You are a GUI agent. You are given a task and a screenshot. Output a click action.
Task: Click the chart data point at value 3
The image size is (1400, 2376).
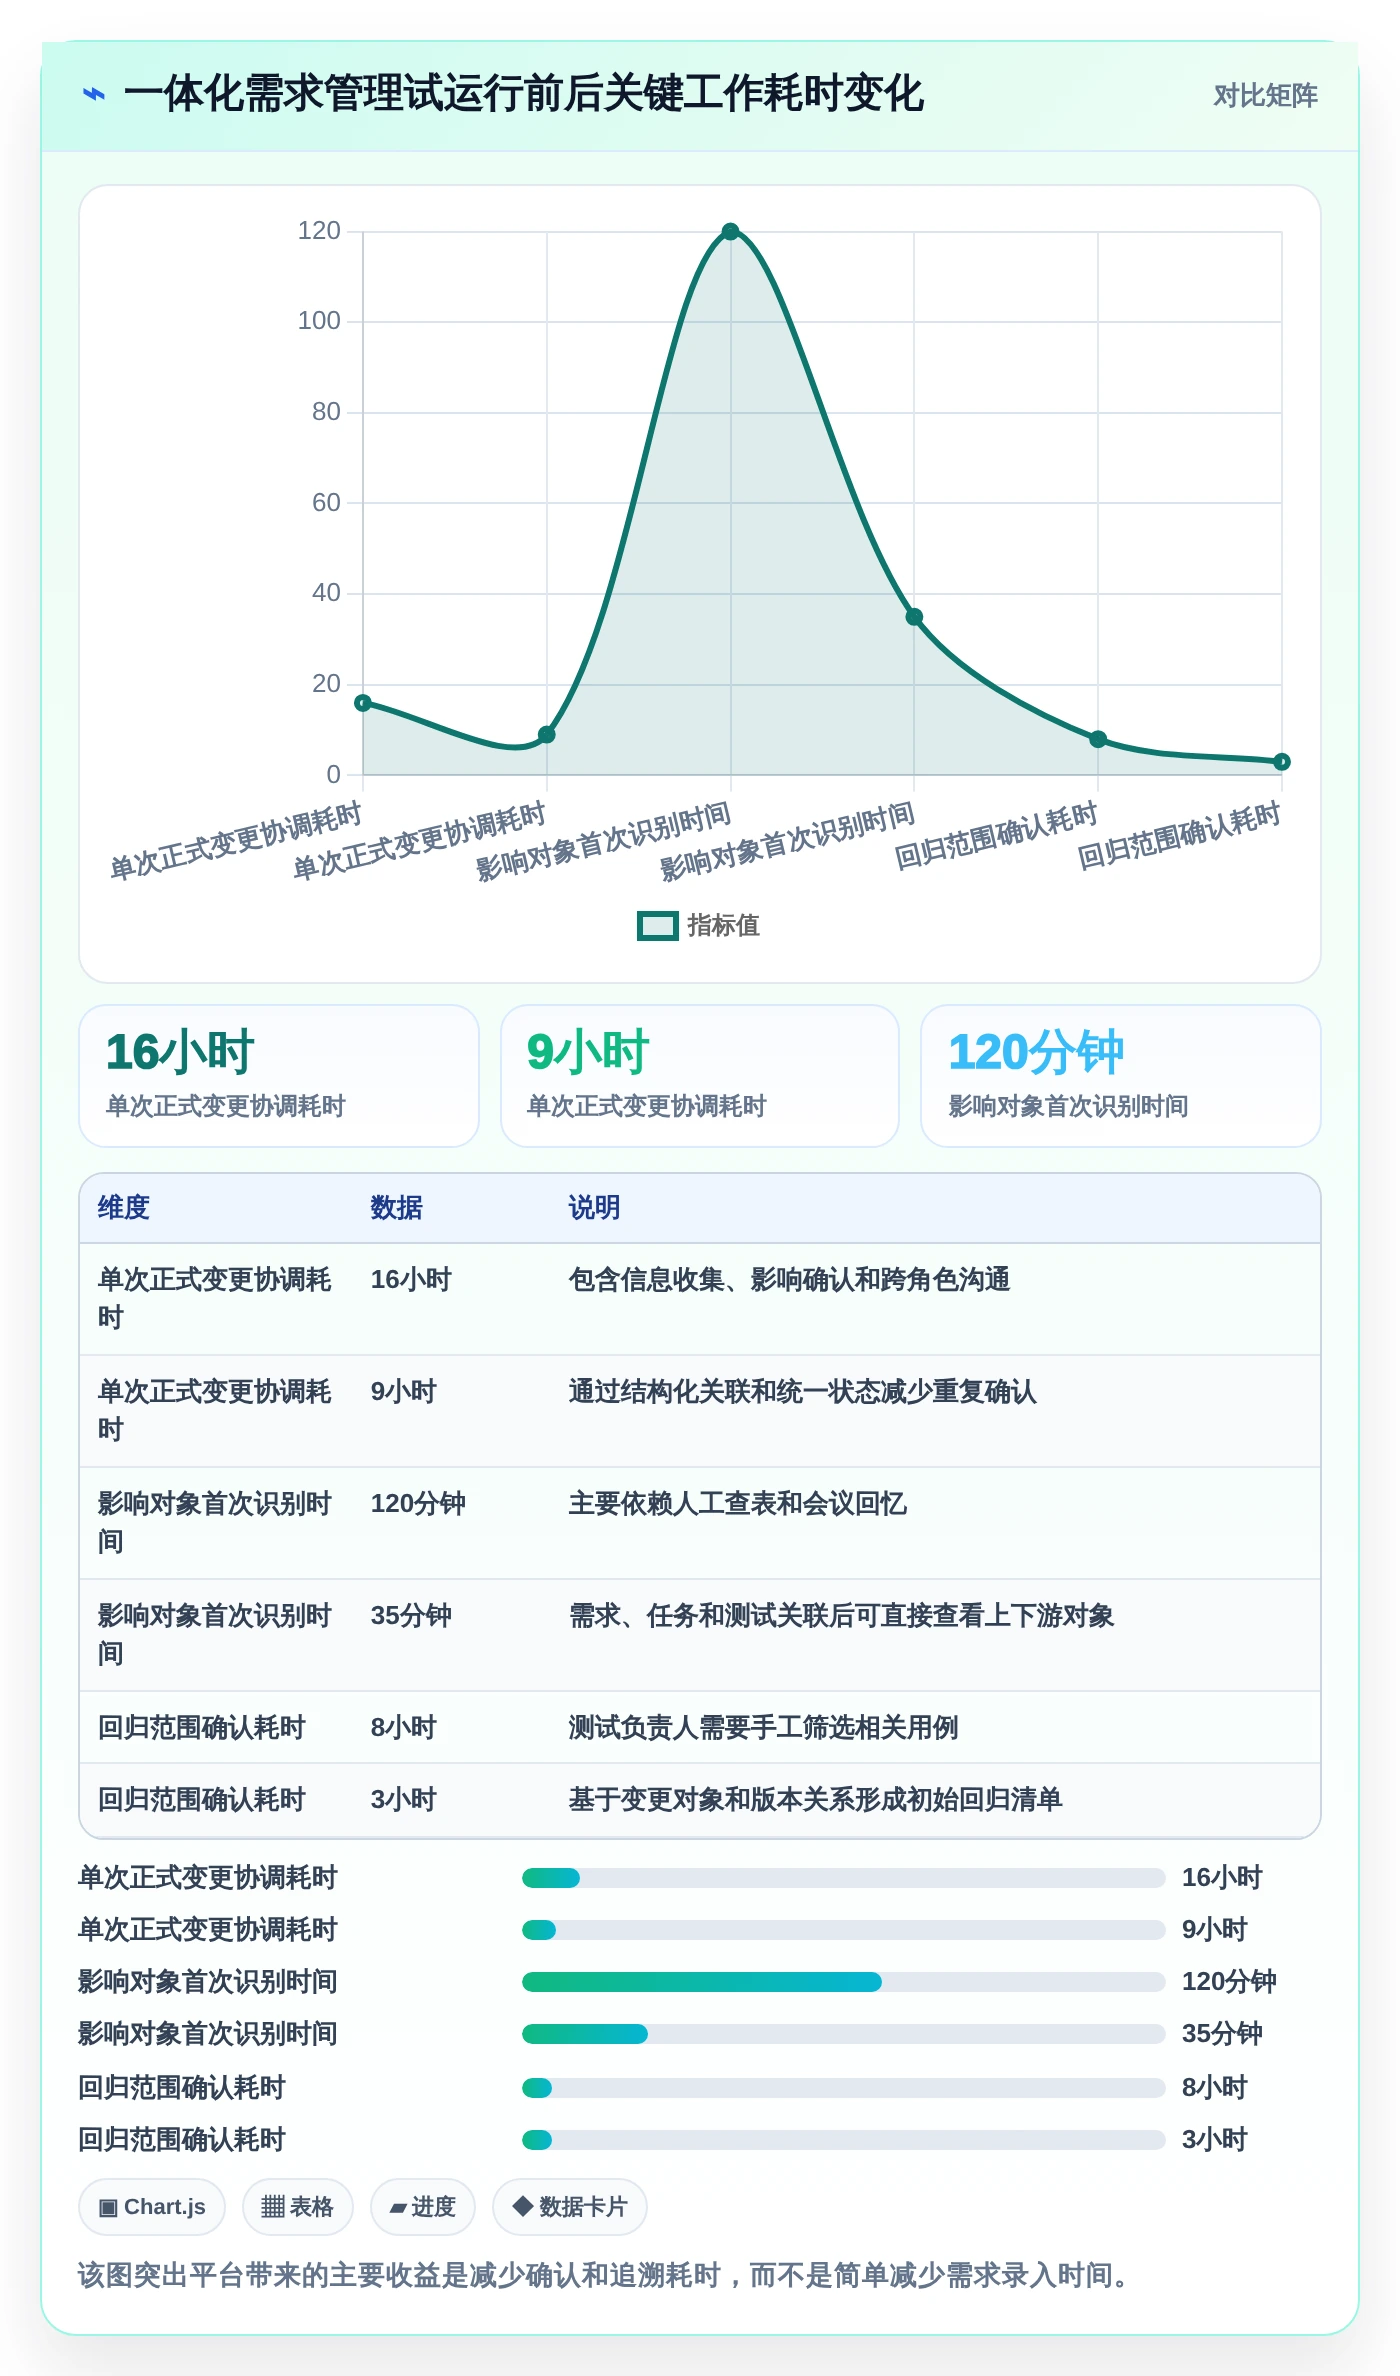click(1282, 762)
